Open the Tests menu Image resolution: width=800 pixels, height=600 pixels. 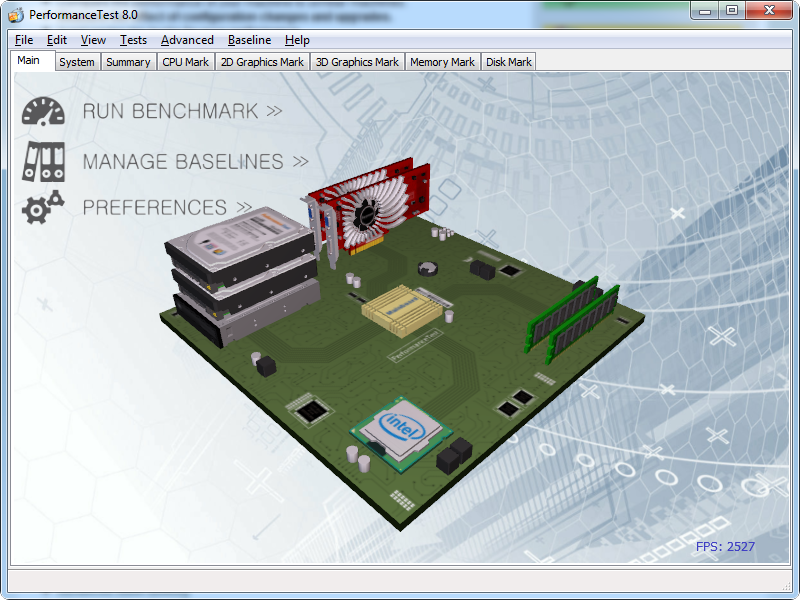pyautogui.click(x=133, y=40)
